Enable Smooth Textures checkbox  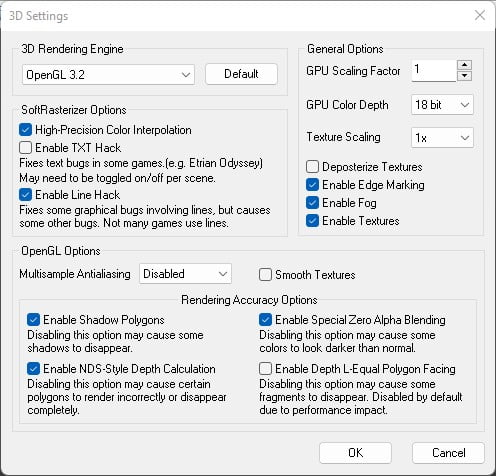[x=265, y=275]
